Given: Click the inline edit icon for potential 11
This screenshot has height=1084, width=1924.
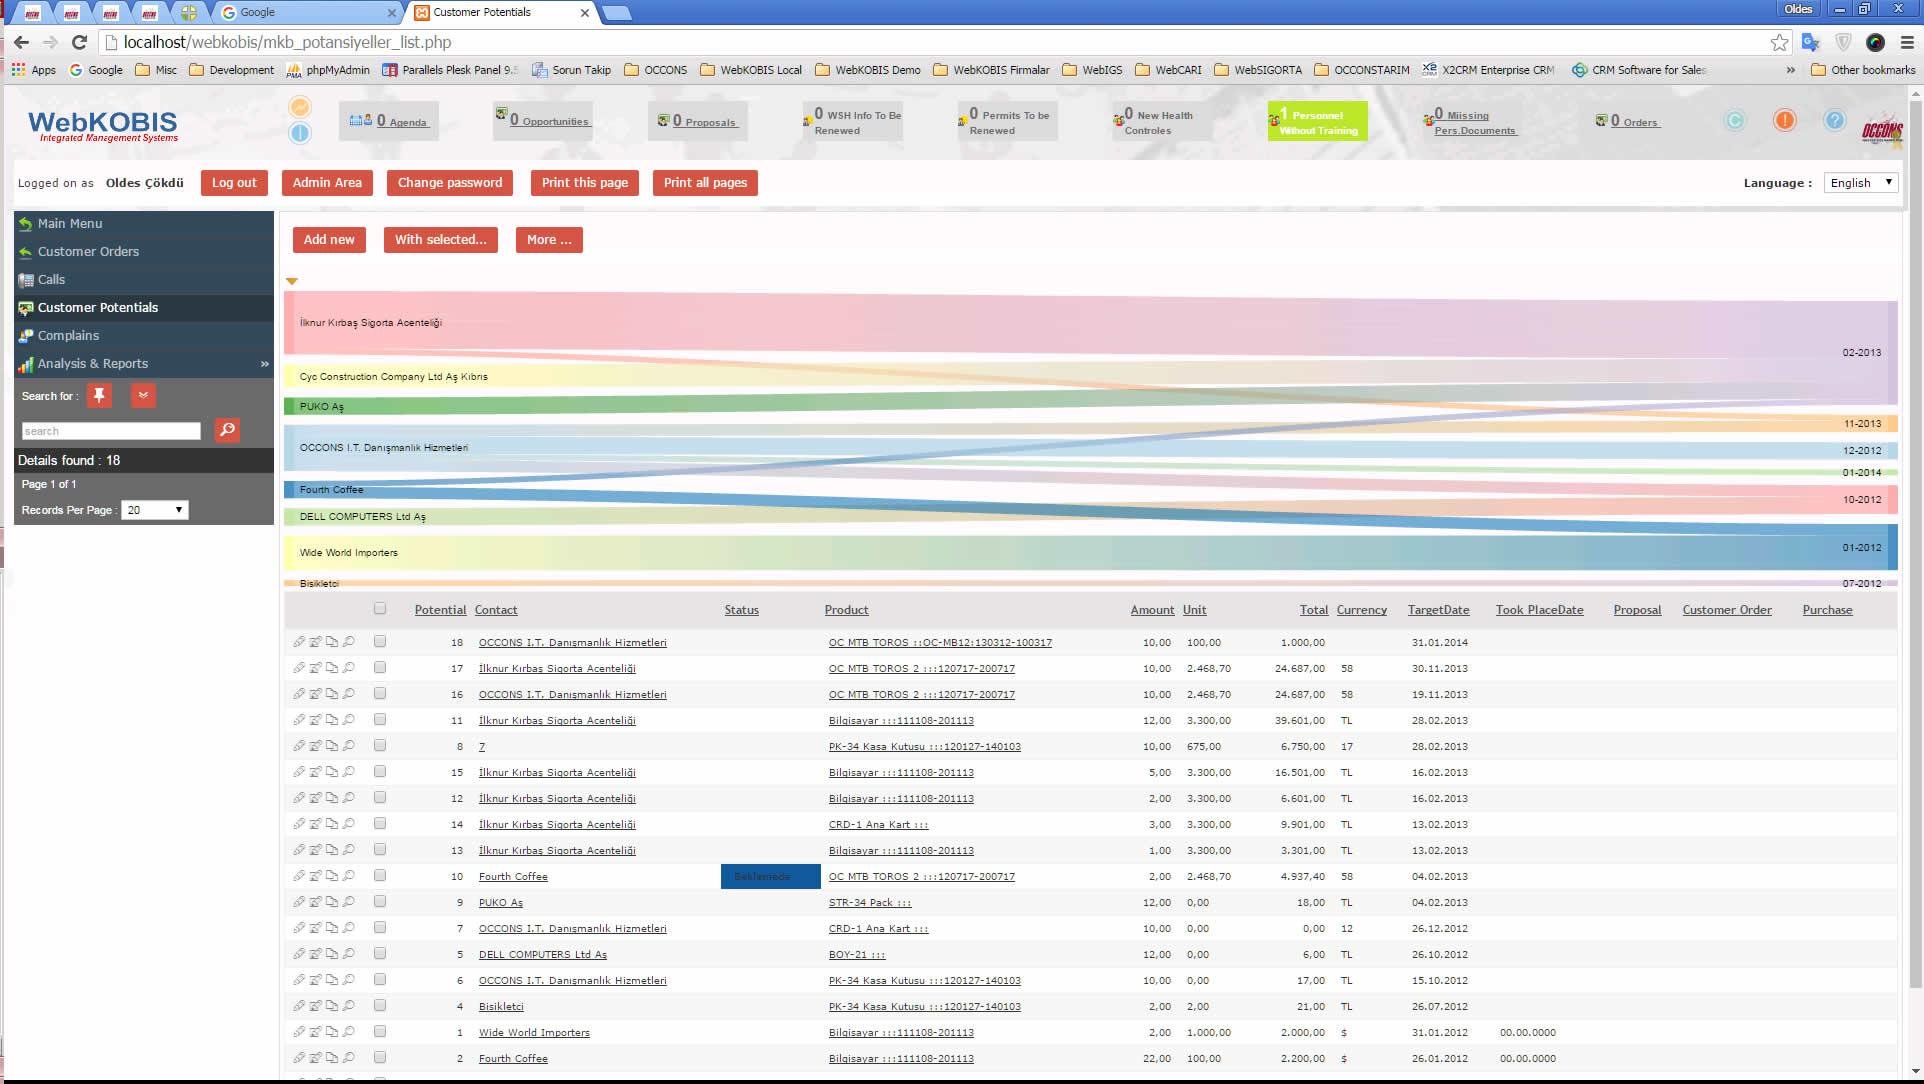Looking at the screenshot, I should tap(315, 720).
